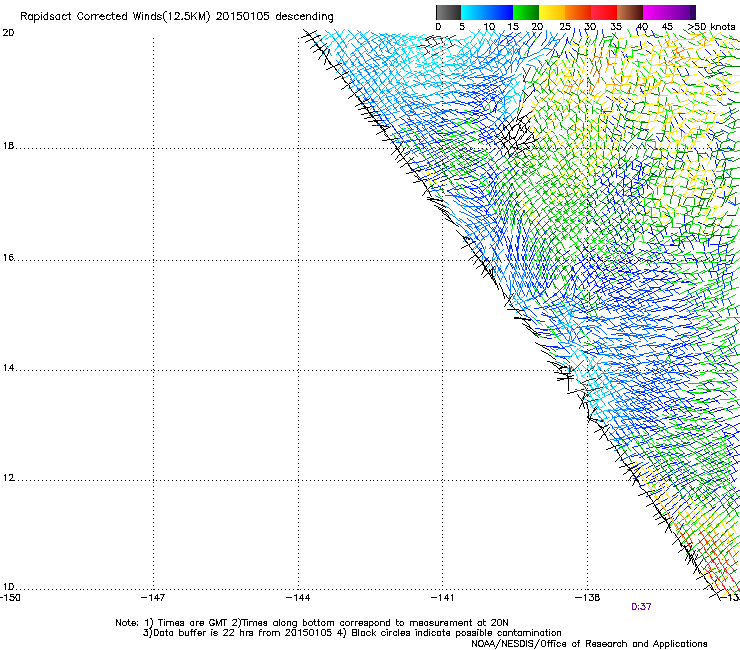Click the purple '0:37' swath time label
The width and height of the screenshot is (740, 650).
(x=641, y=607)
